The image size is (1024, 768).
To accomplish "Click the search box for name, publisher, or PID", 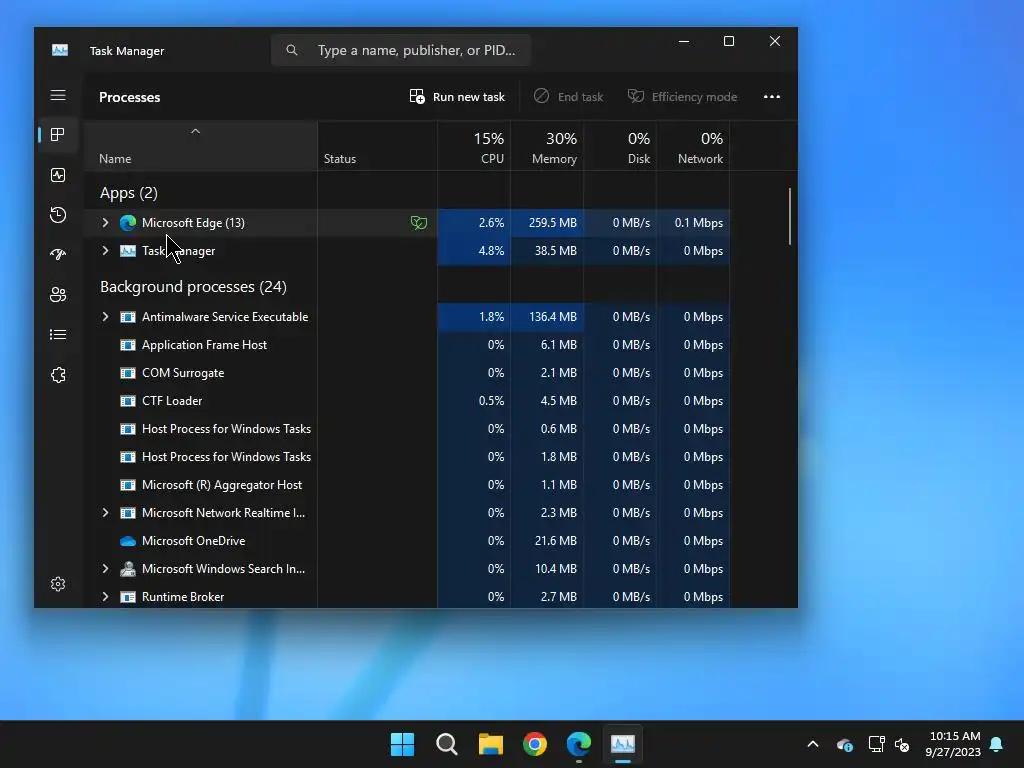I will pyautogui.click(x=400, y=50).
